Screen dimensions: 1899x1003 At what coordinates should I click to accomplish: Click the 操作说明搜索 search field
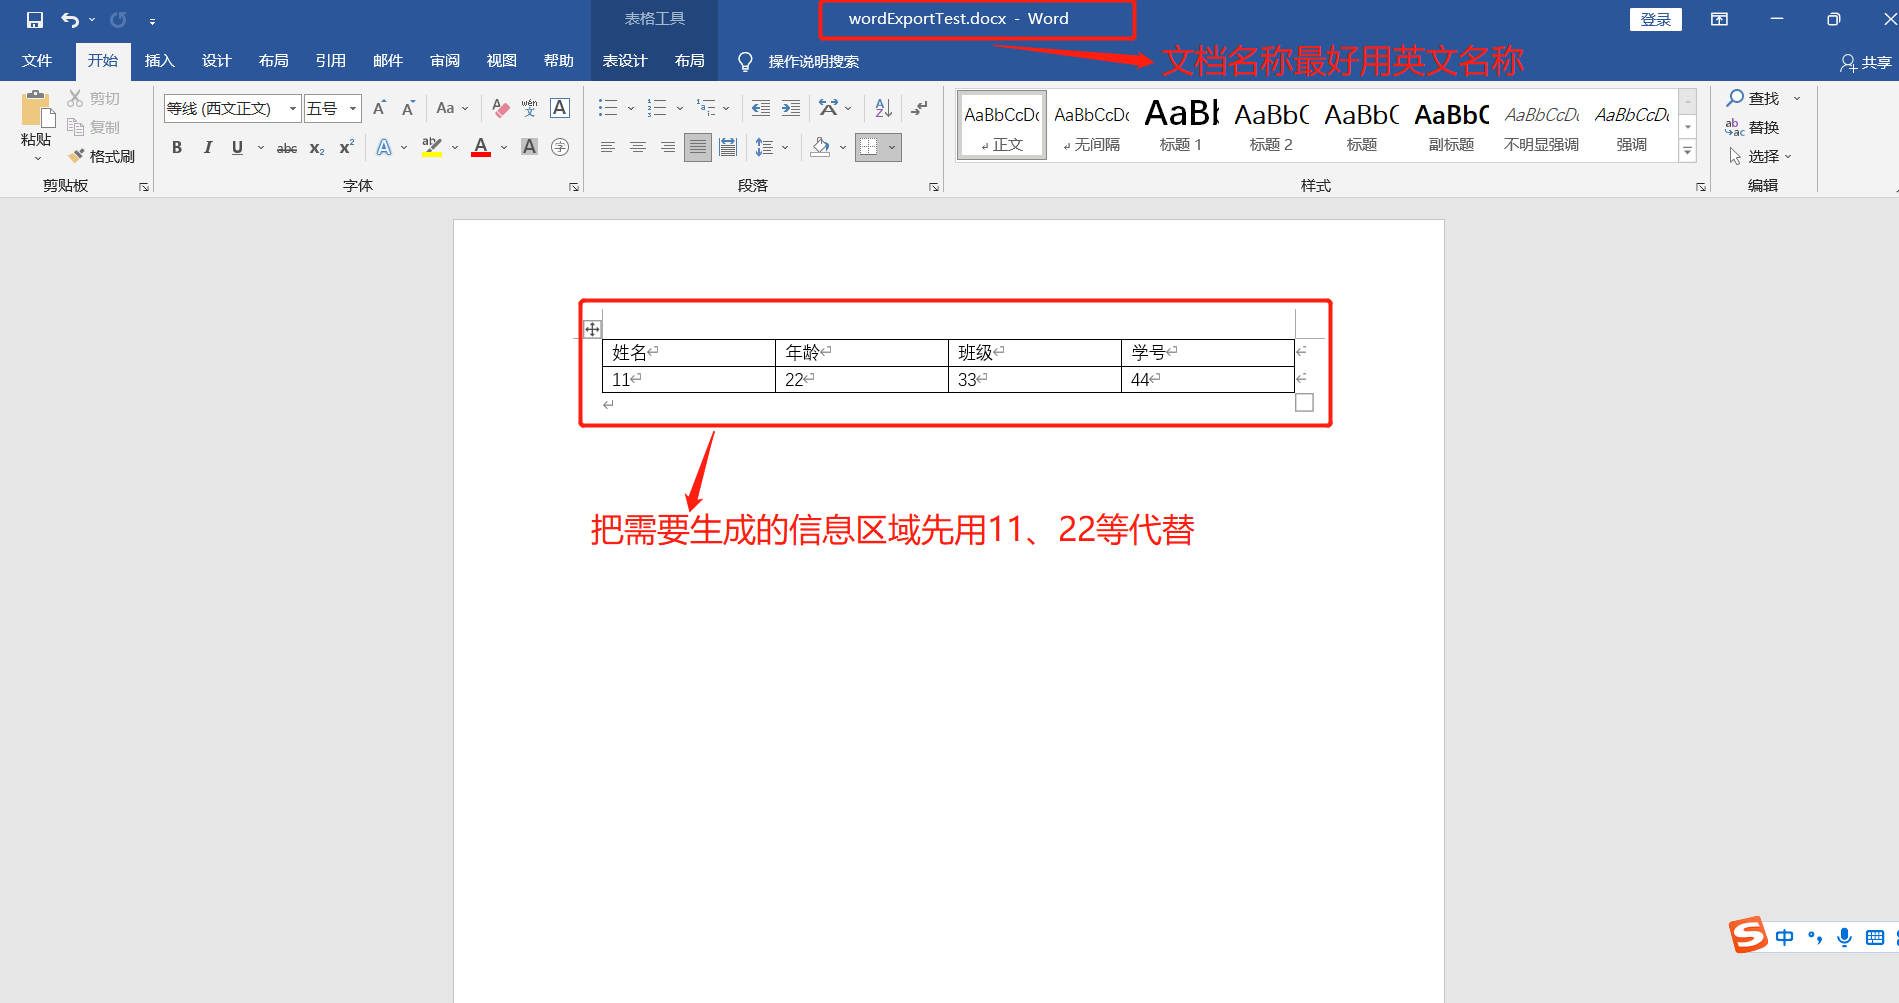813,61
